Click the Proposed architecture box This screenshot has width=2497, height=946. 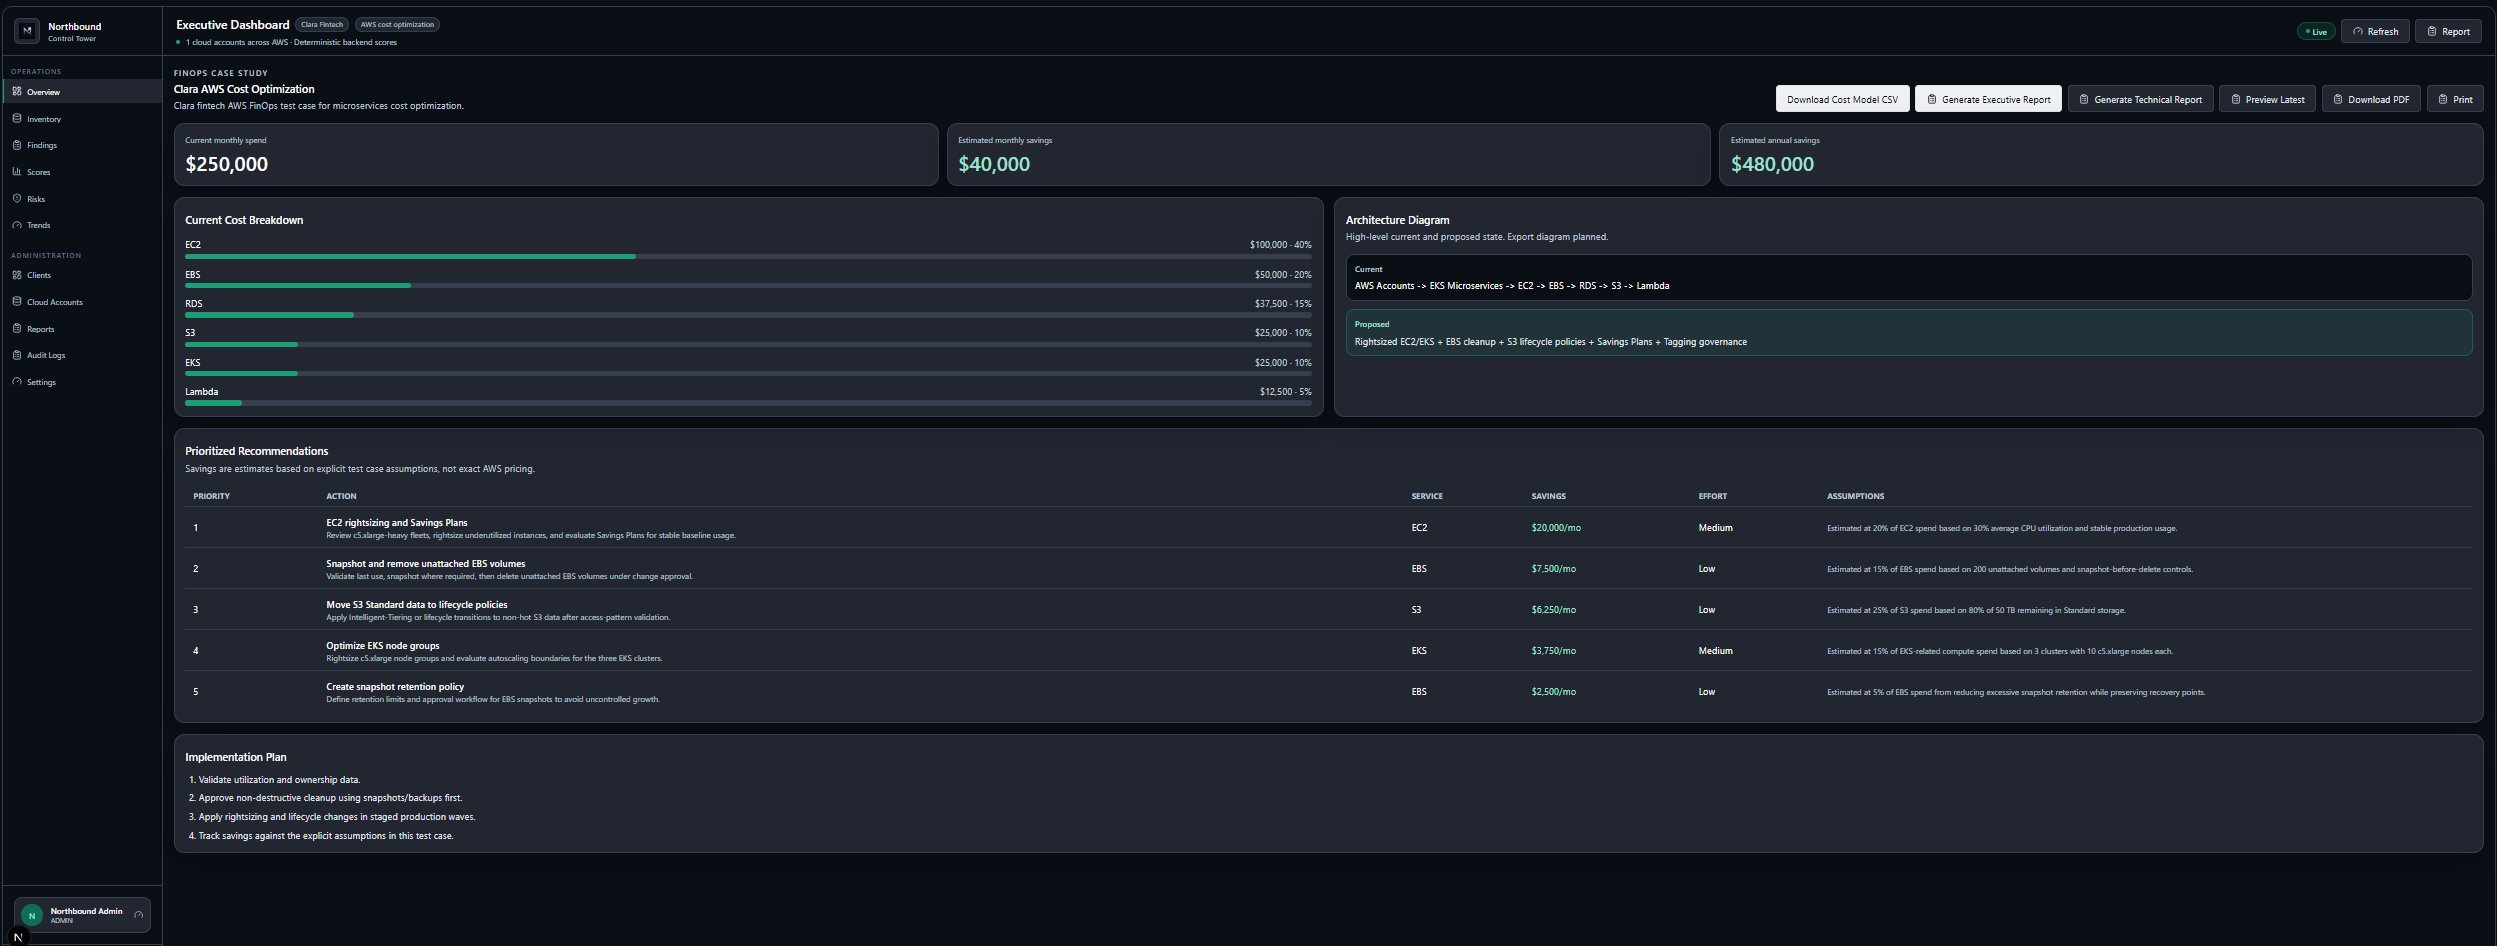click(1908, 333)
